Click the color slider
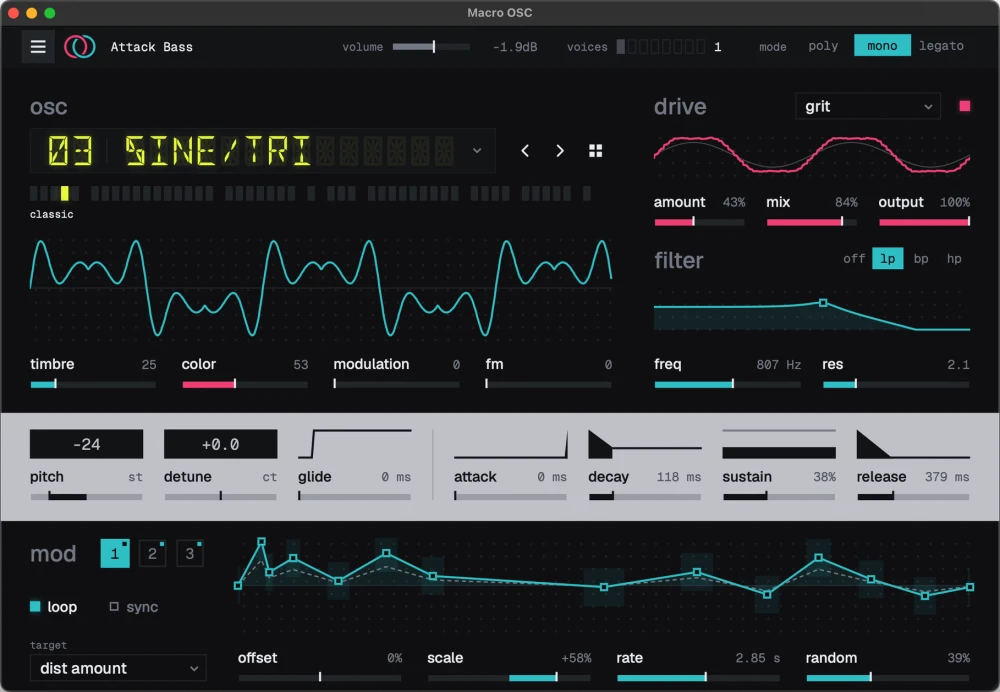This screenshot has width=1000, height=692. [244, 384]
